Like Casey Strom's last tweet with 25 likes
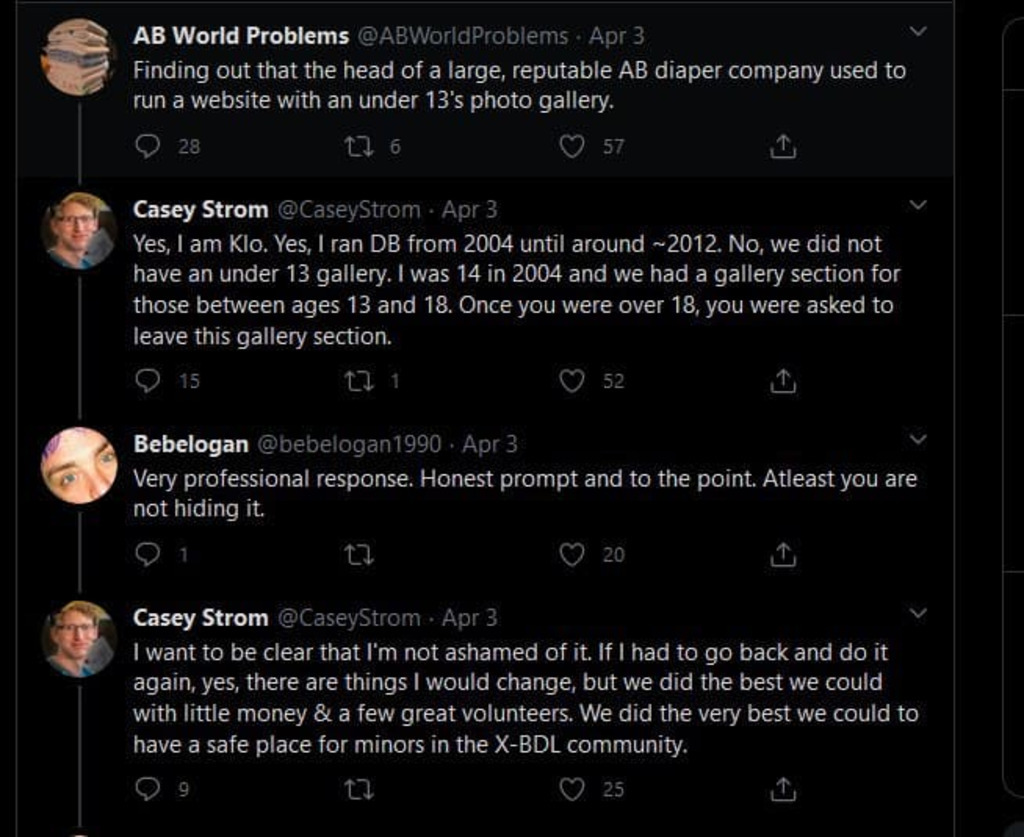 click(x=571, y=789)
